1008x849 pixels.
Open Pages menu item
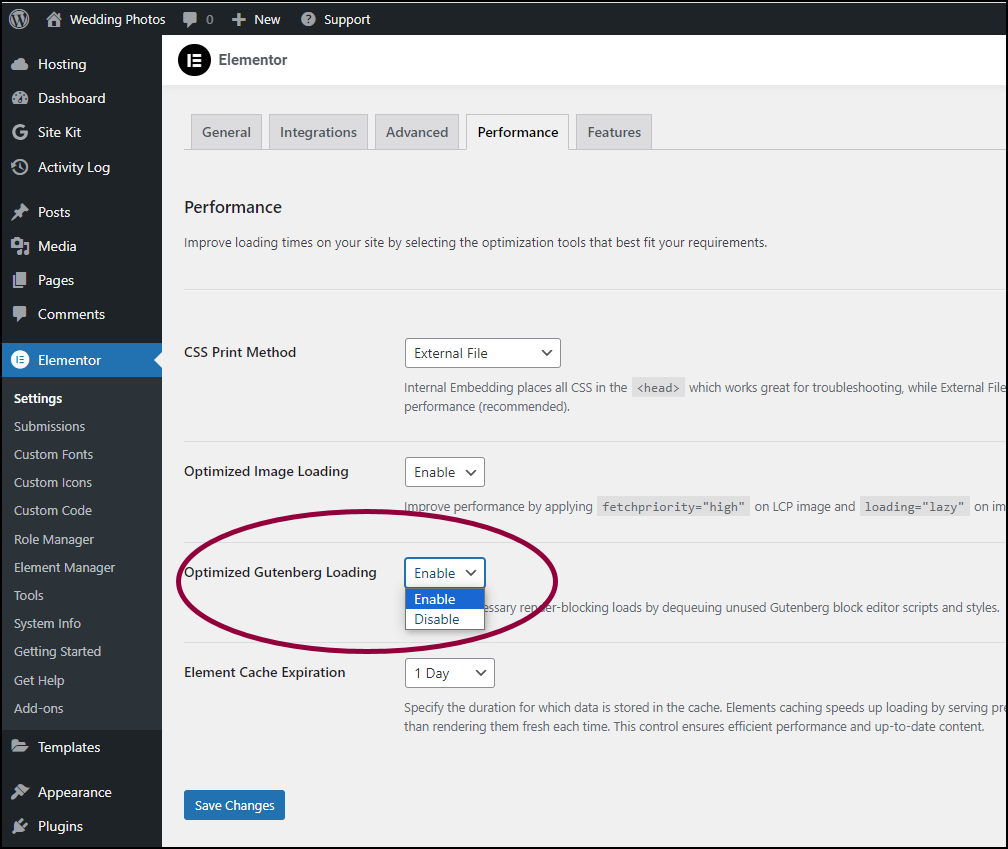coord(56,280)
